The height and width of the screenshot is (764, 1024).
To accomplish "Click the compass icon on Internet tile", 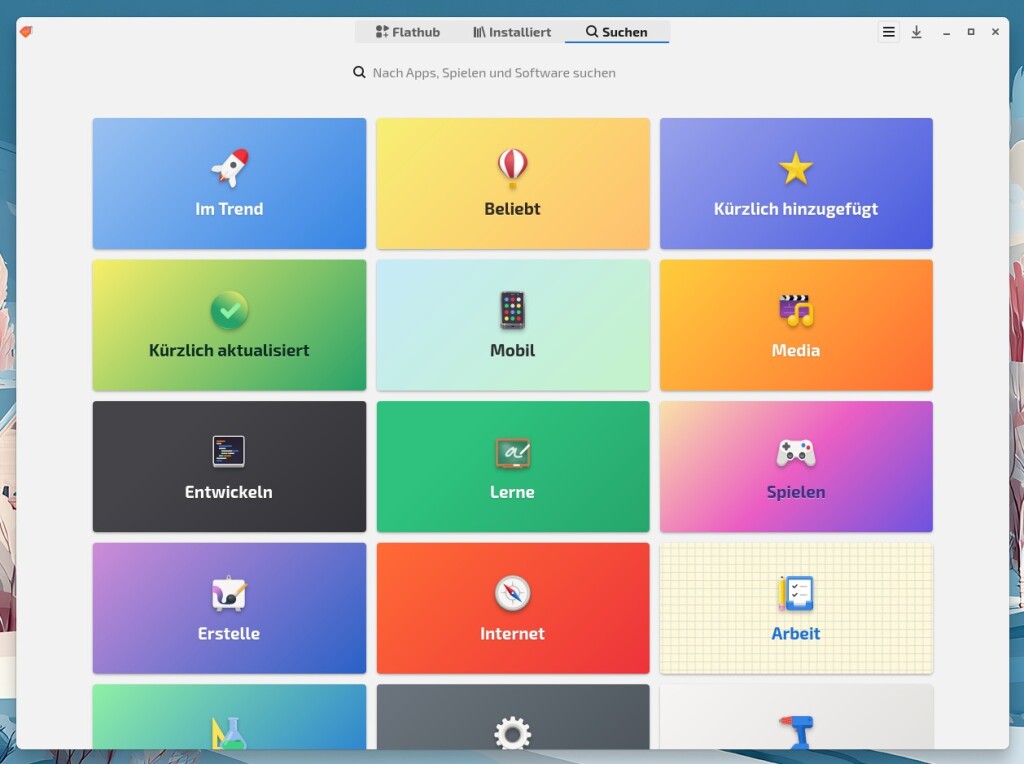I will coord(512,593).
